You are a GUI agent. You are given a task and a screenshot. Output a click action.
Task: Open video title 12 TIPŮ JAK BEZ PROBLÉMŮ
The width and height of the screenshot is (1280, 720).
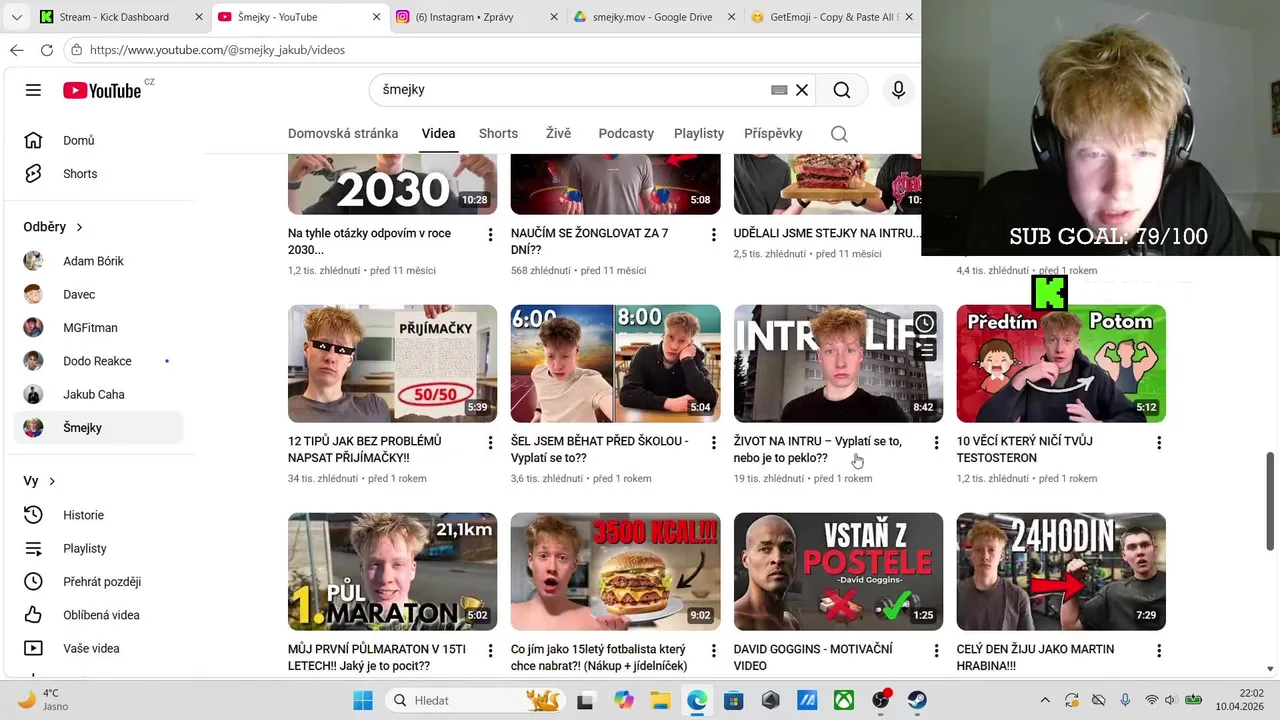click(365, 450)
